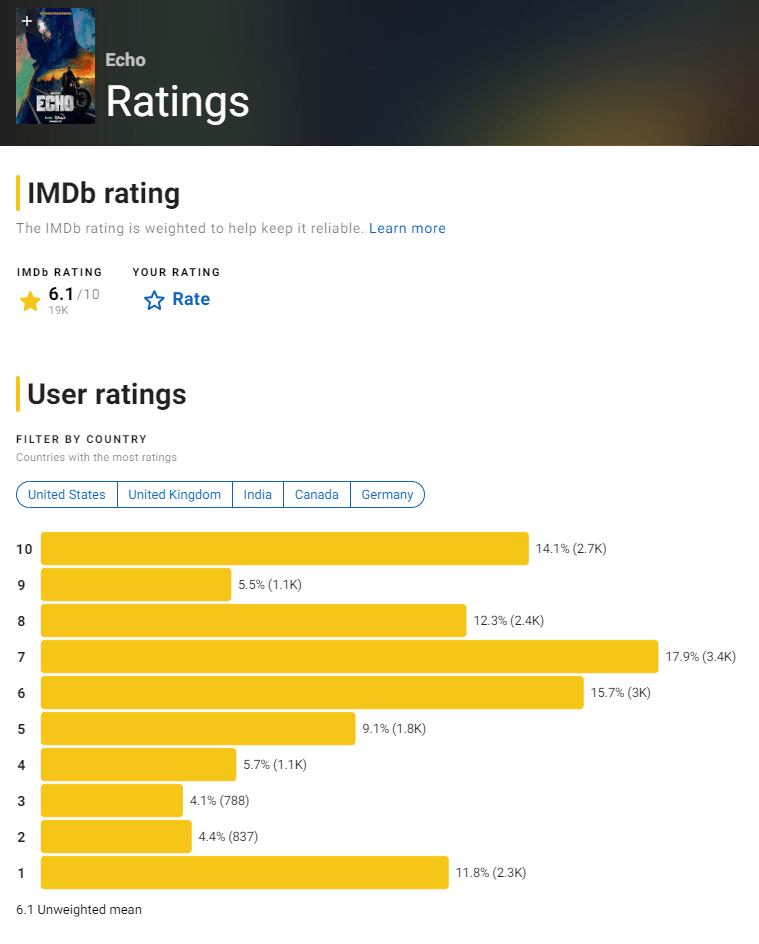This screenshot has height=944, width=759.
Task: Select the Canada country filter
Action: coord(317,495)
